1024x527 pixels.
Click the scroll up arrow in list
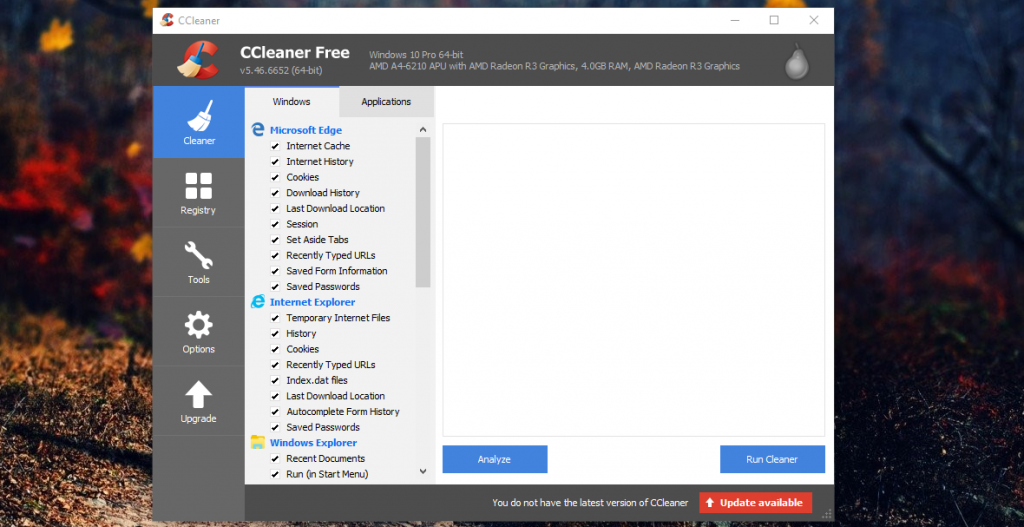point(423,129)
